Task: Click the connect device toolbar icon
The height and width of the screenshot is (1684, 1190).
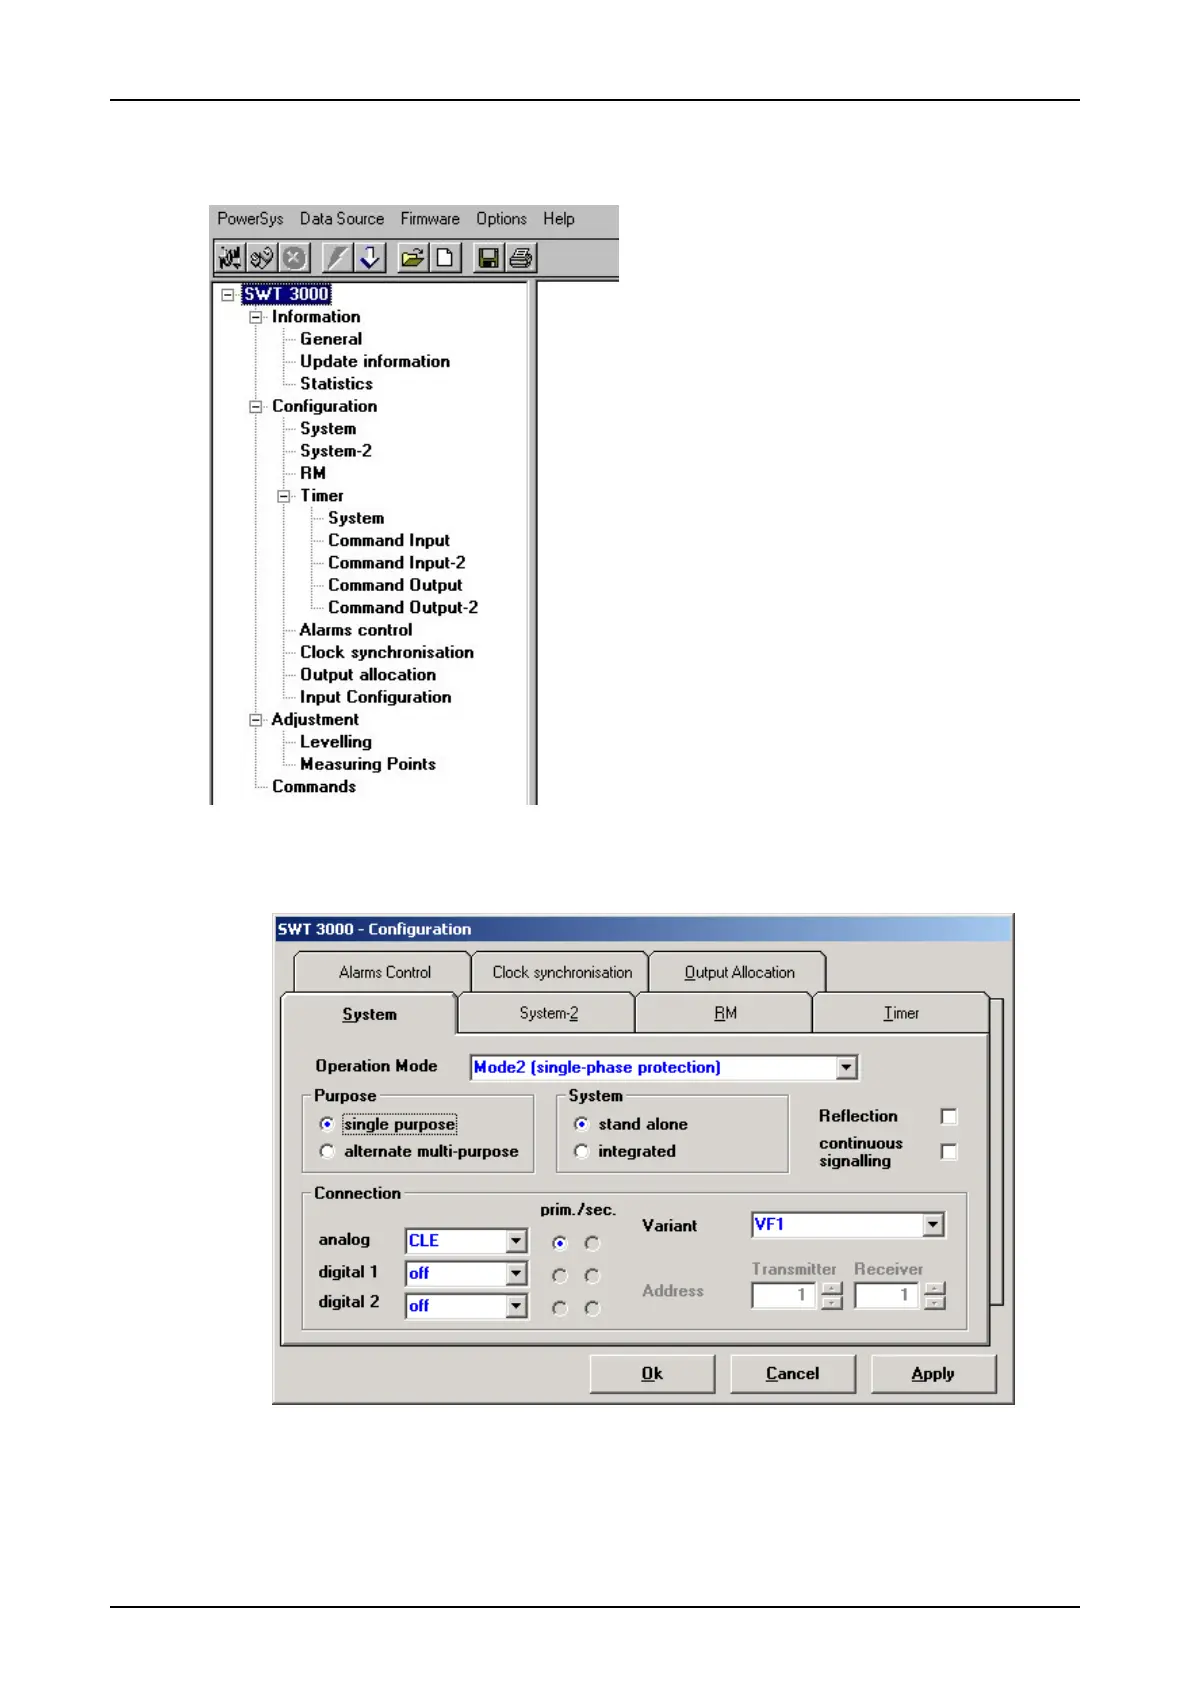Action: point(230,258)
